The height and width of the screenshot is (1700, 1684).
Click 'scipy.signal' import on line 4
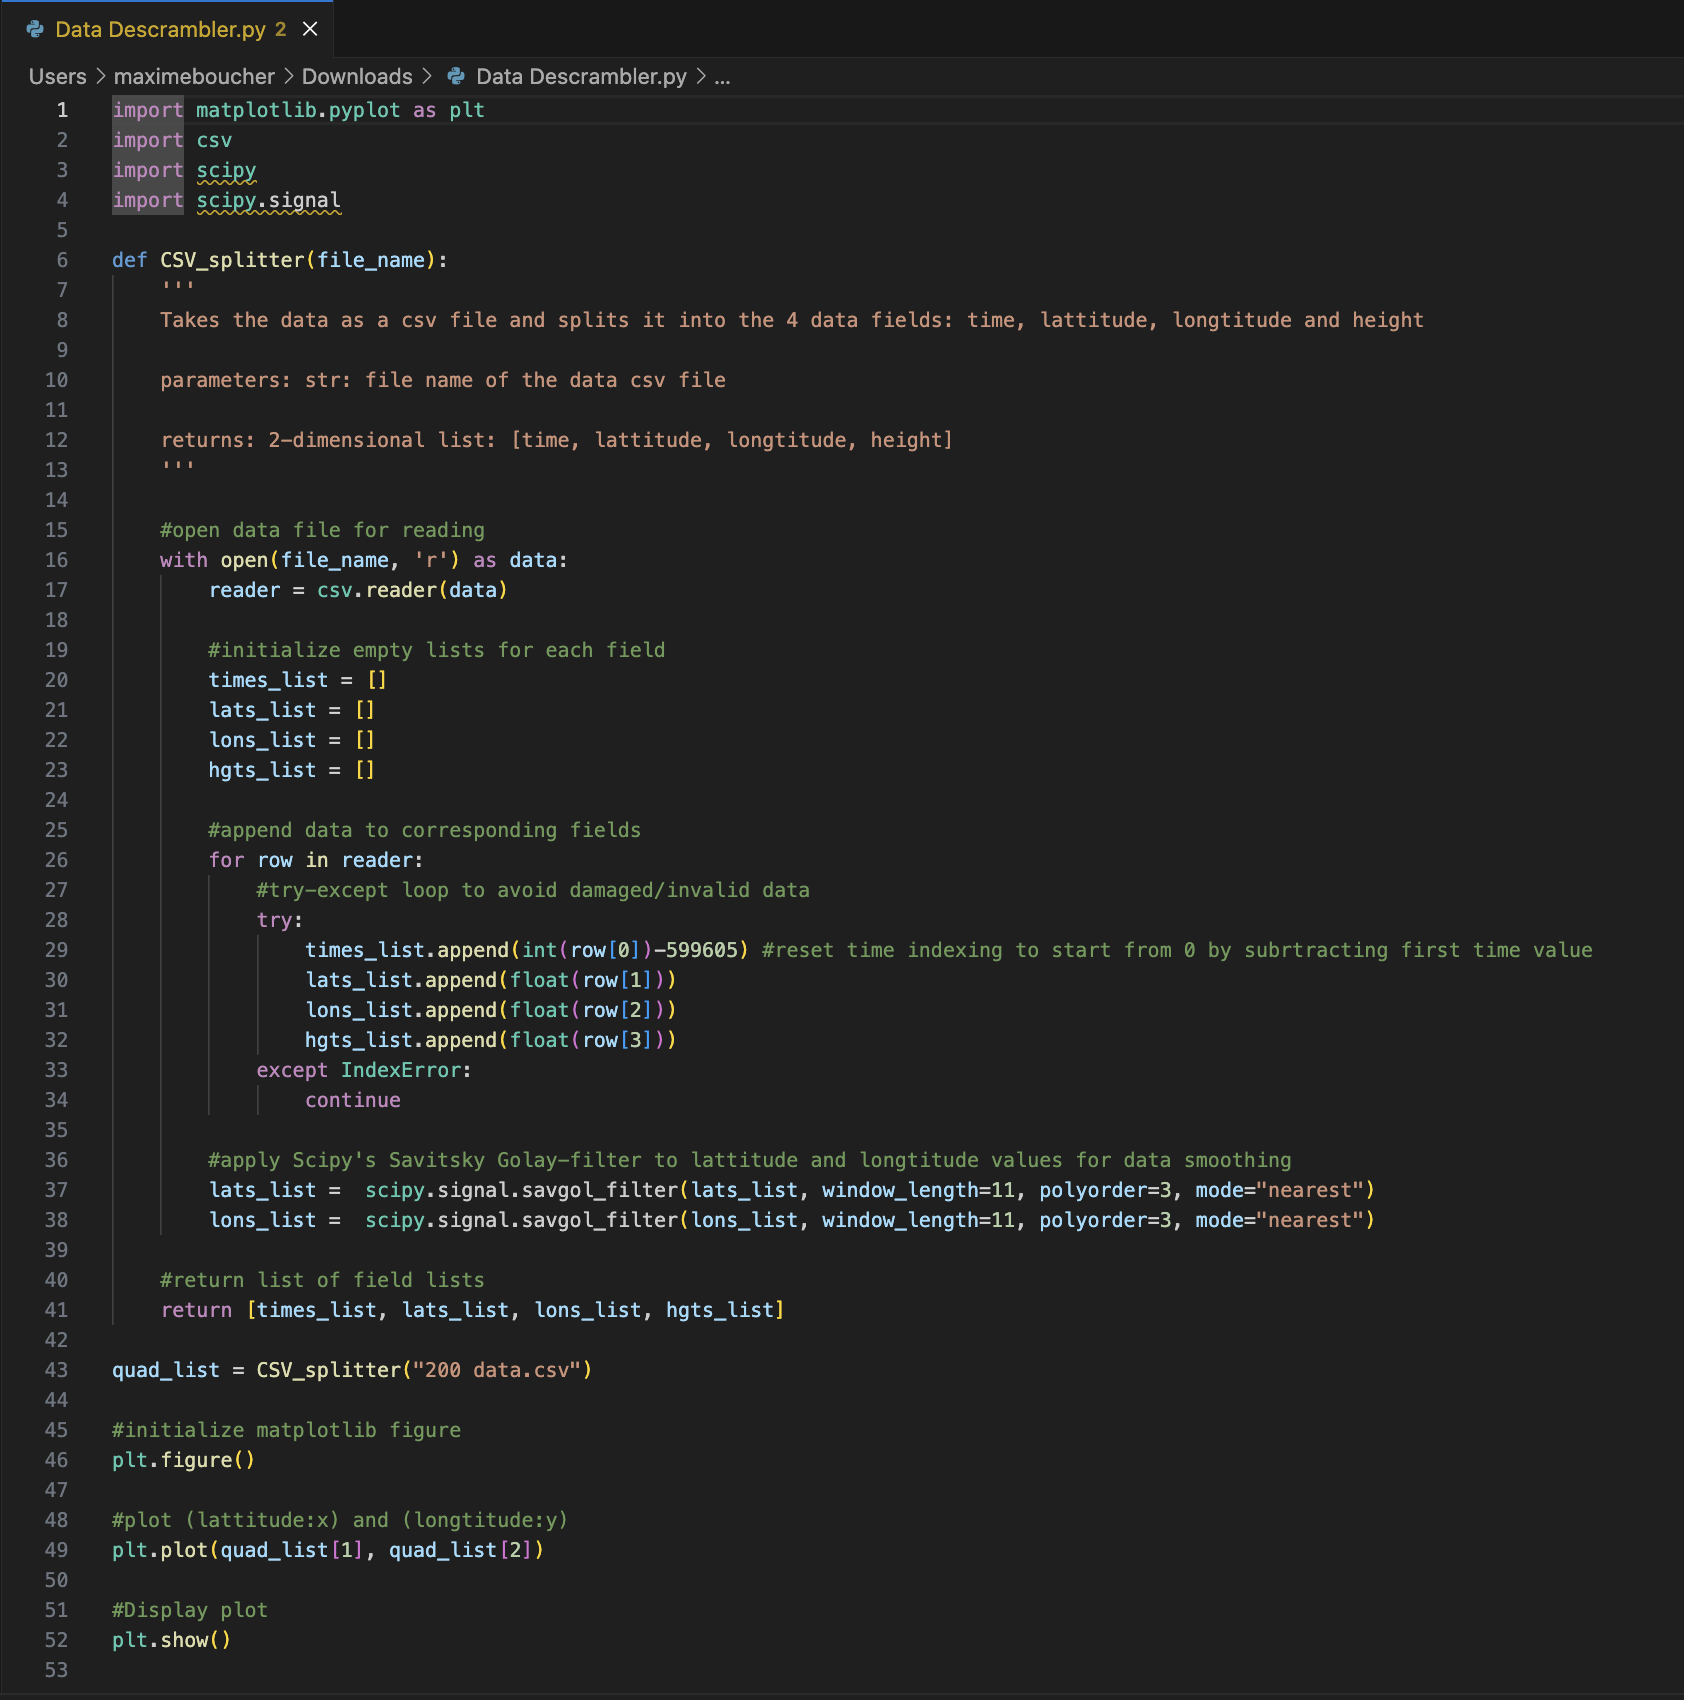[x=268, y=200]
